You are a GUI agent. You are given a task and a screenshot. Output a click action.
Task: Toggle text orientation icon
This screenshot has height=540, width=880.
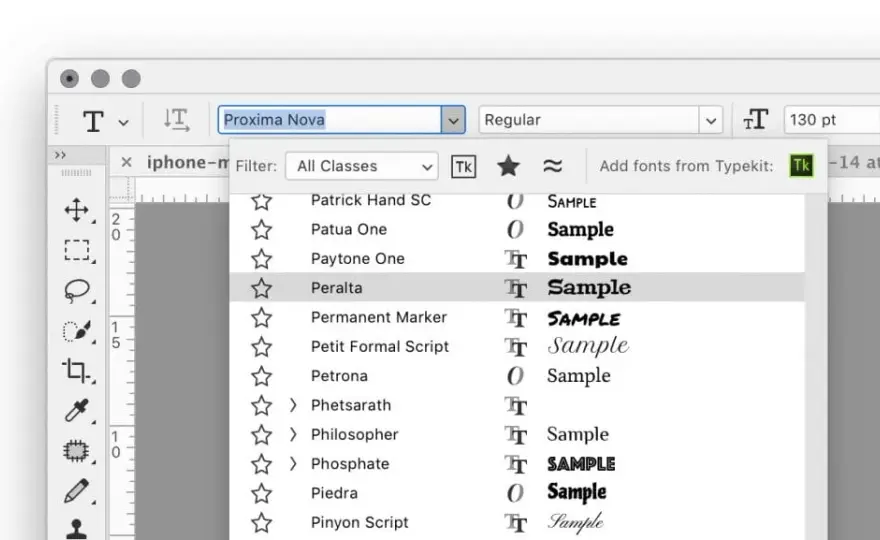coord(176,120)
